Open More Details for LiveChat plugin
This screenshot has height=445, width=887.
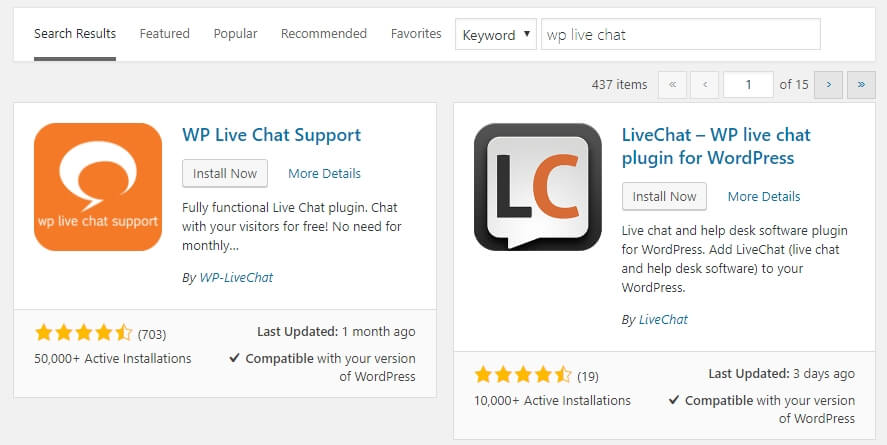tap(764, 197)
